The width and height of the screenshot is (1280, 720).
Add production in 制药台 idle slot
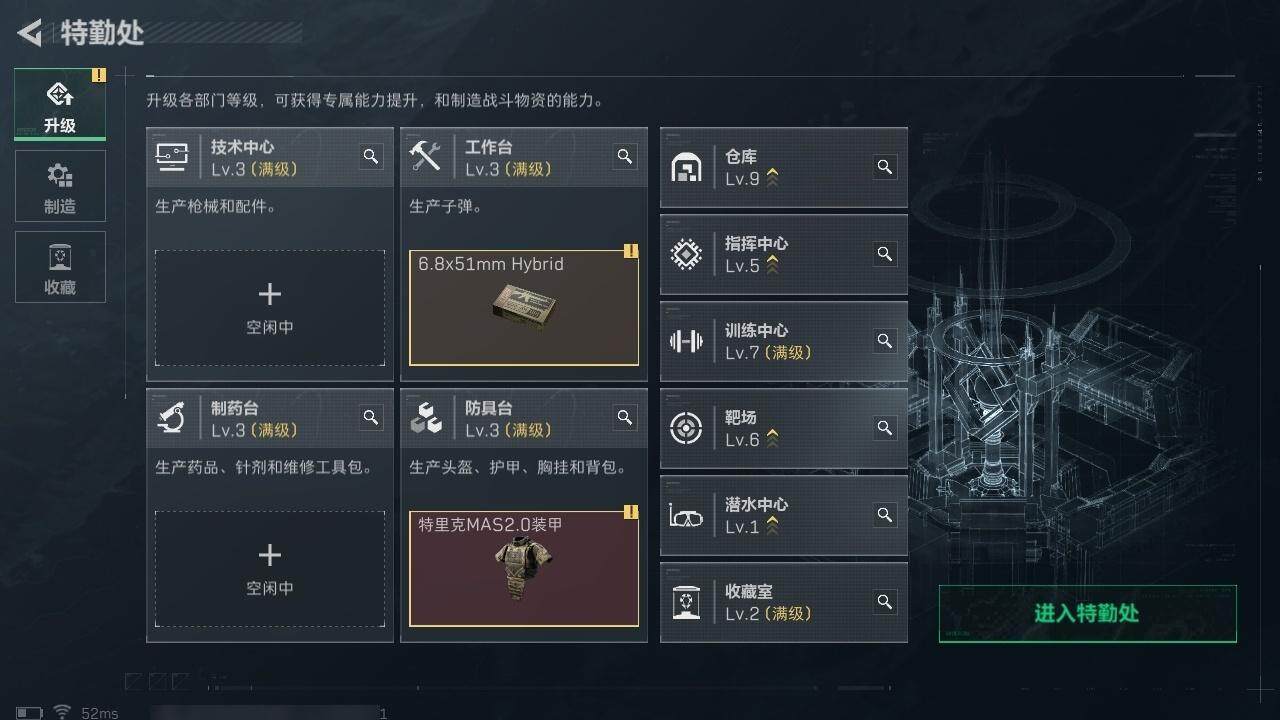point(270,569)
